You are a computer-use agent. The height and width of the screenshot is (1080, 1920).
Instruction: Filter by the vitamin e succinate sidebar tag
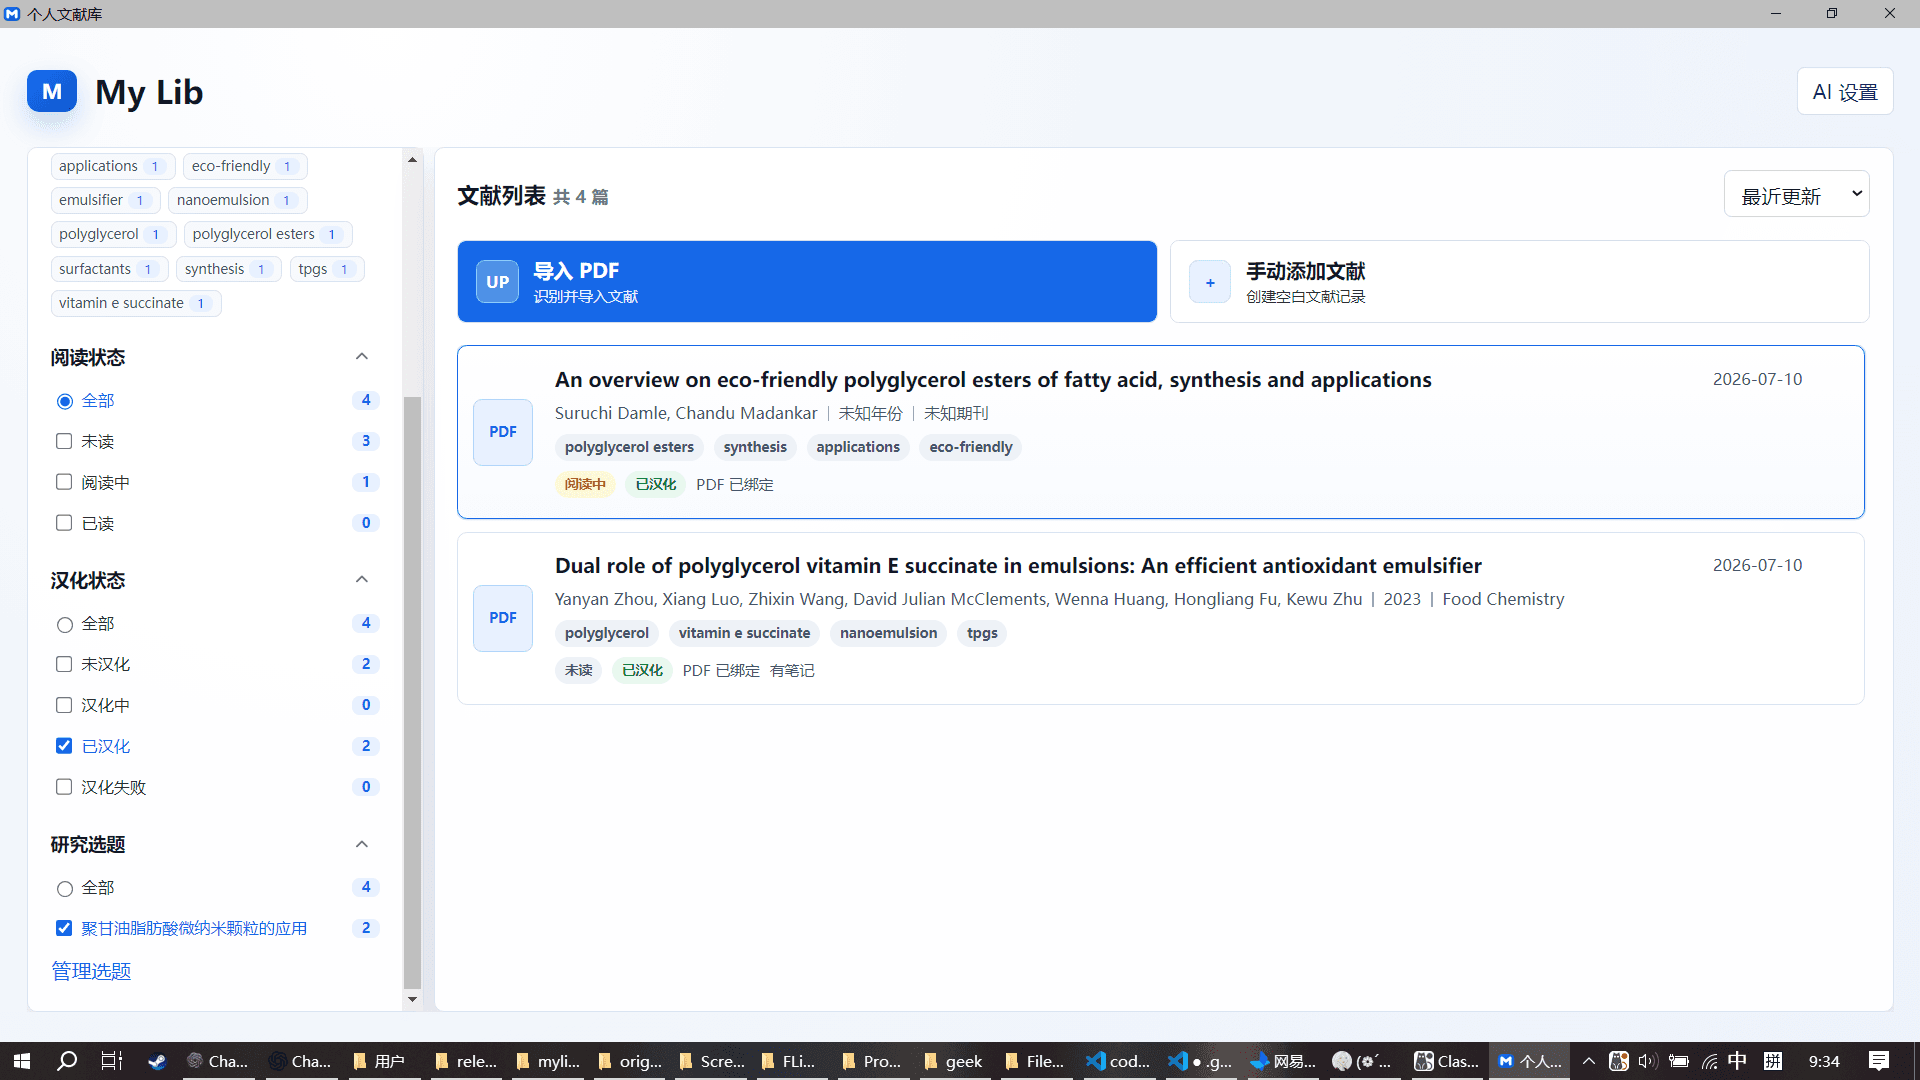tap(135, 303)
